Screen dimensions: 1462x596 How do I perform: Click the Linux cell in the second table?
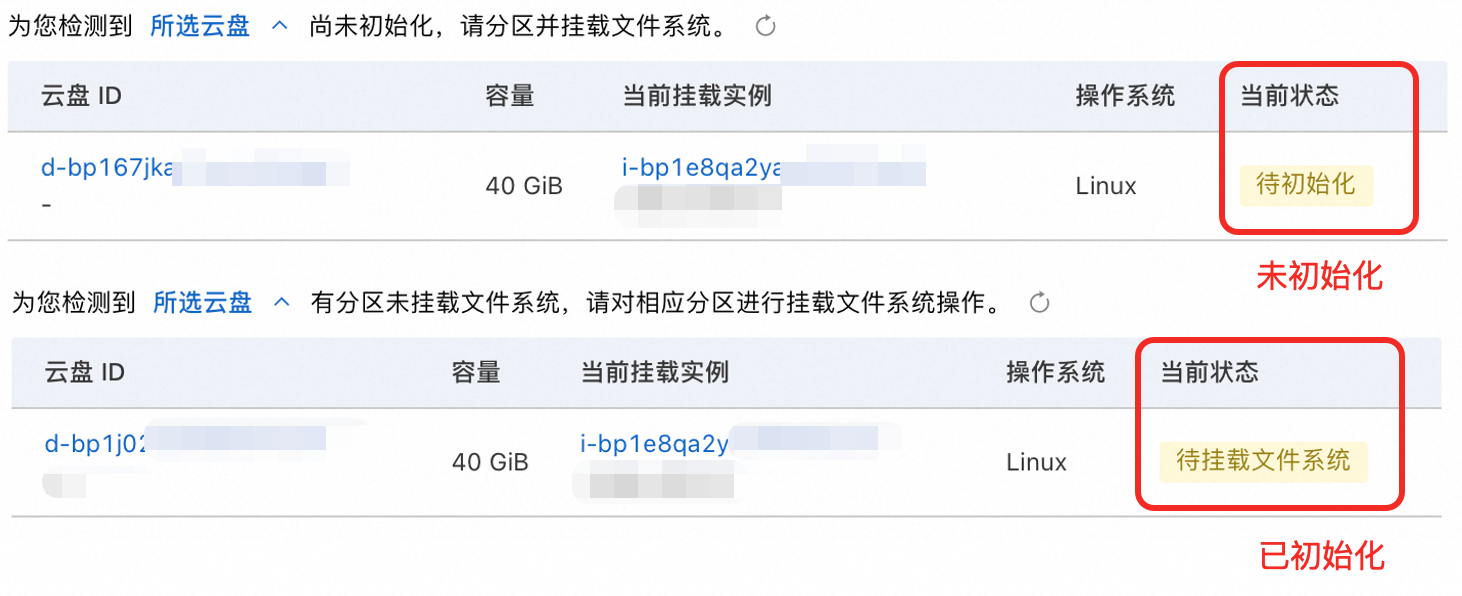(x=1037, y=462)
